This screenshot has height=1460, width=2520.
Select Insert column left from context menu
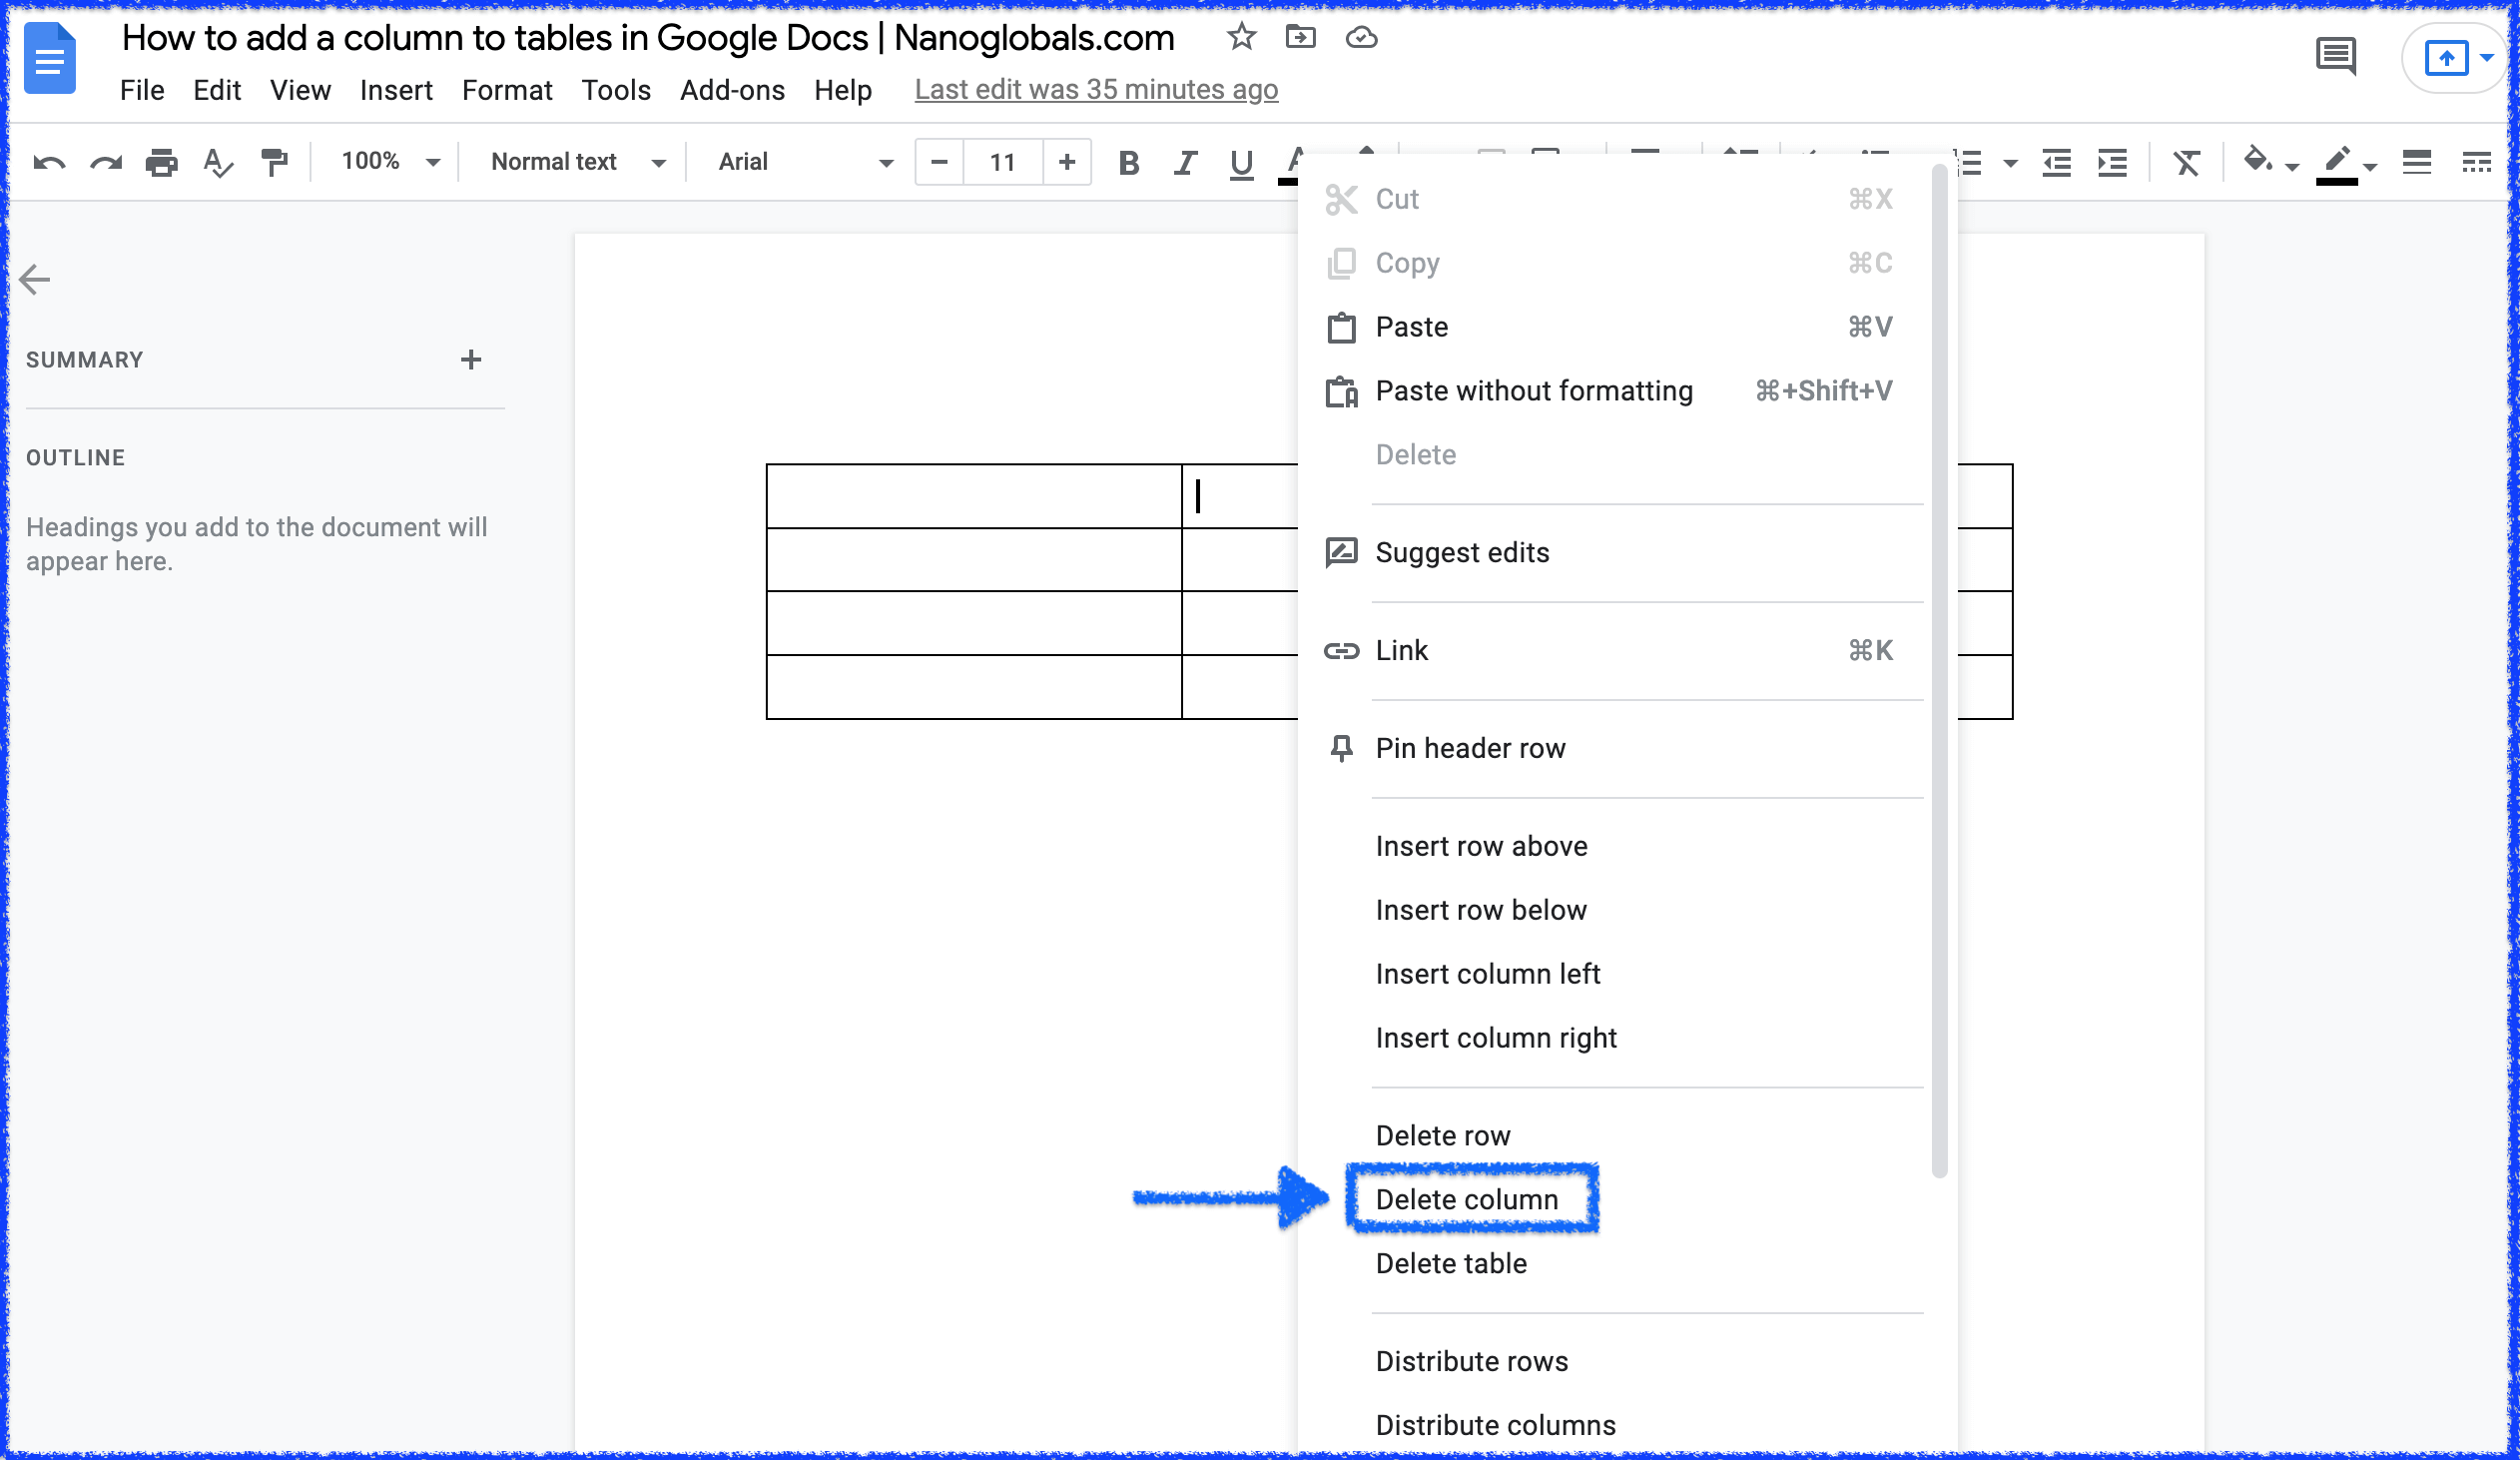pyautogui.click(x=1489, y=974)
